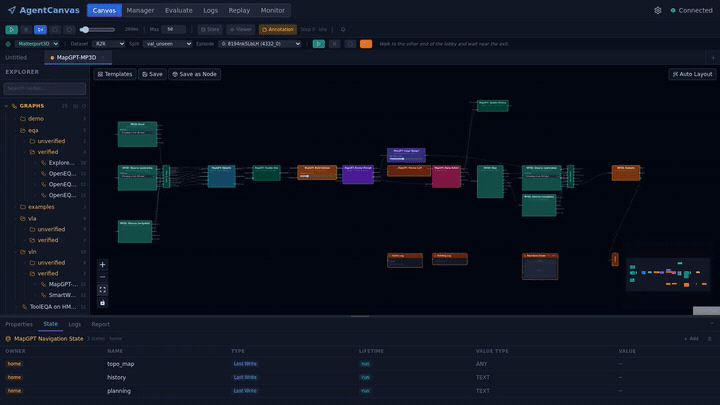
Task: Collapse the eqa folder
Action: tap(33, 130)
